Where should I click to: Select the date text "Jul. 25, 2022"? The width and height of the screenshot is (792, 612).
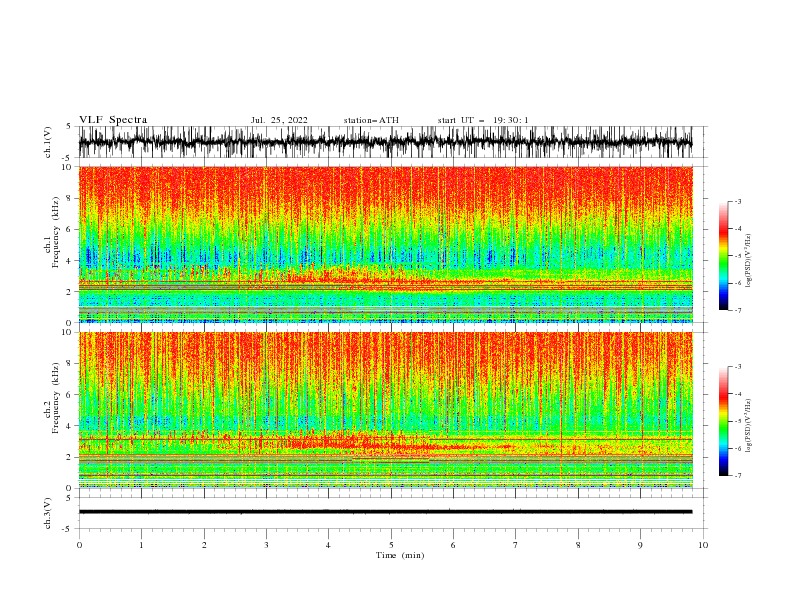coord(279,120)
